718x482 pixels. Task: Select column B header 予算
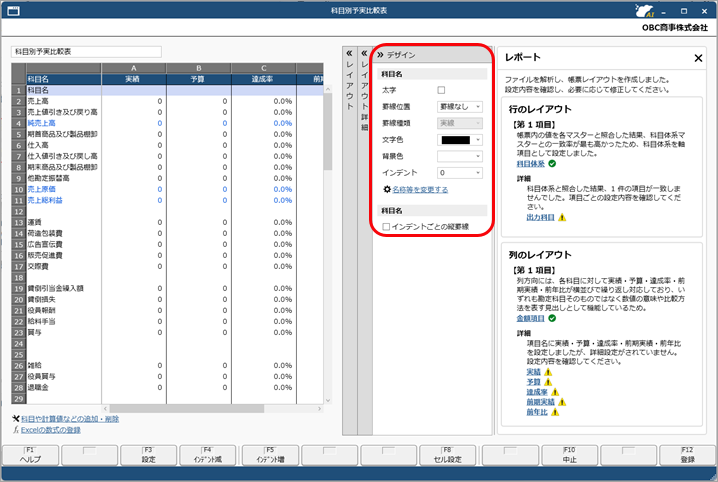[x=198, y=79]
